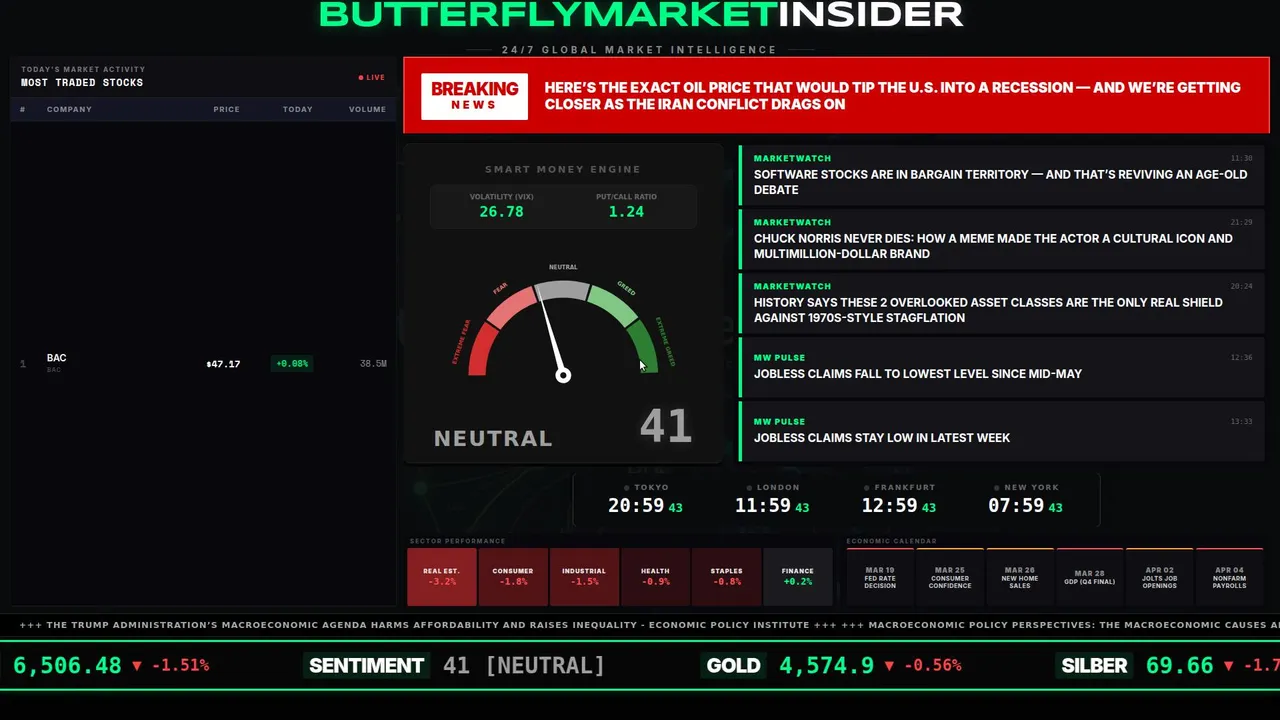
Task: Open Apr 02 JOLTS Job Openings event
Action: click(1160, 577)
